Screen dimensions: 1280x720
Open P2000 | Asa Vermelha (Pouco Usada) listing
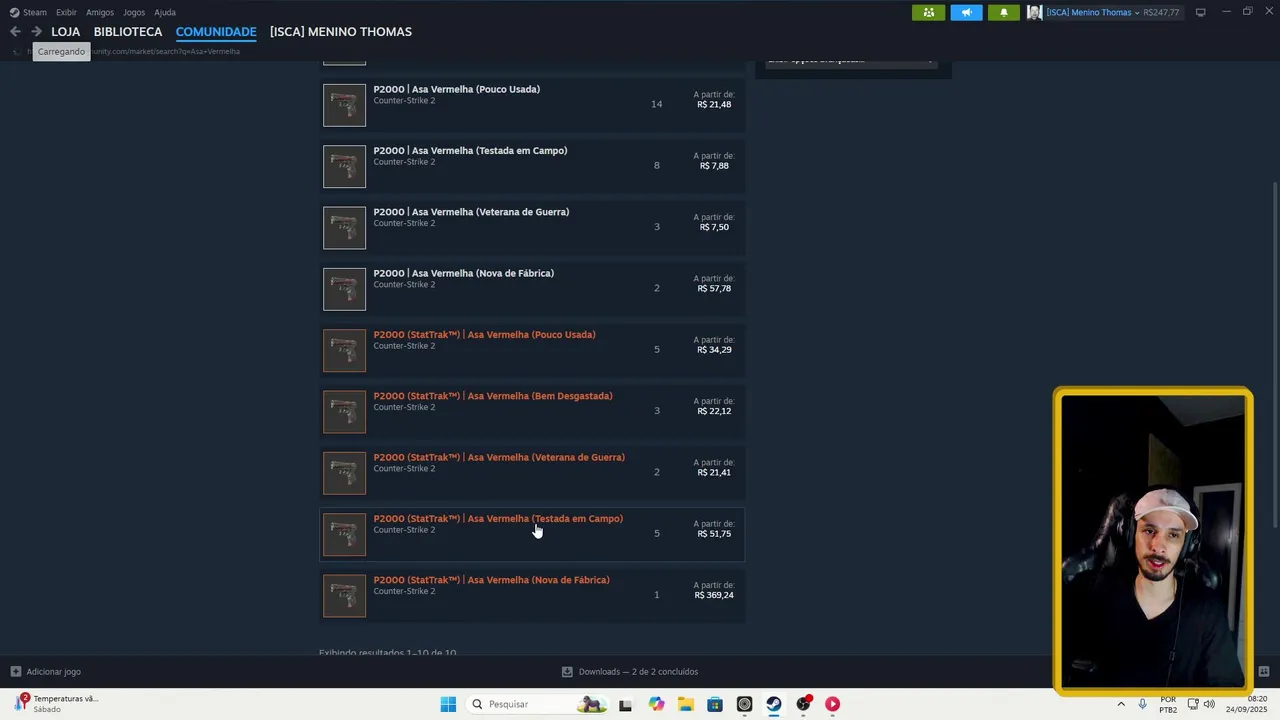(532, 105)
